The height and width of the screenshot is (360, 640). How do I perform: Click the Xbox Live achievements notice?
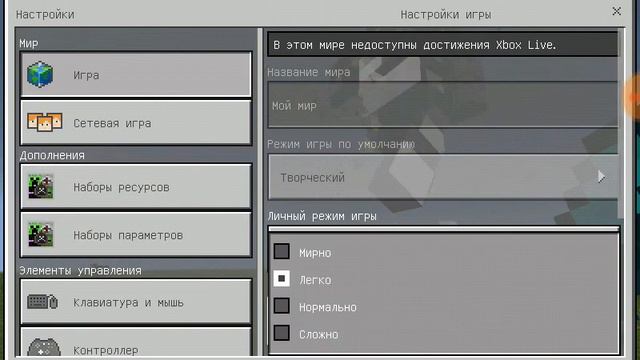(x=442, y=44)
